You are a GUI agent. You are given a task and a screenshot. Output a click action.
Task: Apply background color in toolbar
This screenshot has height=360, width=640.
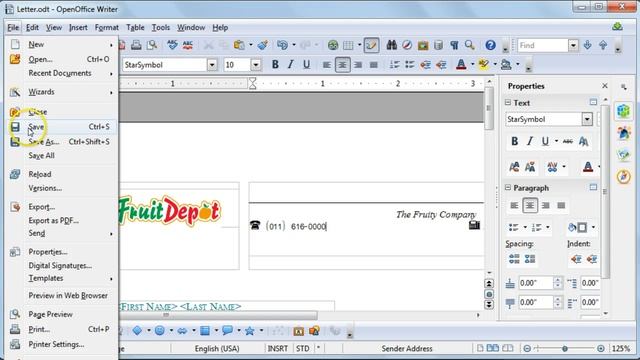click(506, 64)
